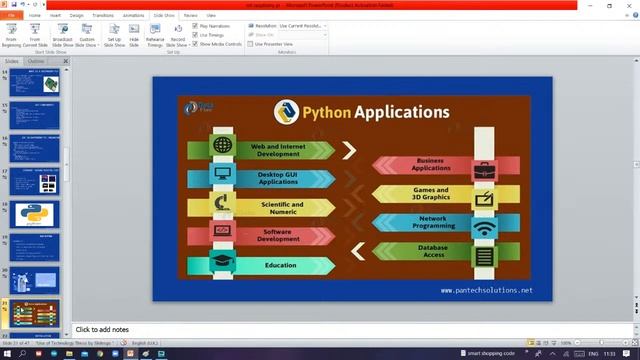640x360 pixels.
Task: Enable Use Presenter View checkbox
Action: [250, 44]
